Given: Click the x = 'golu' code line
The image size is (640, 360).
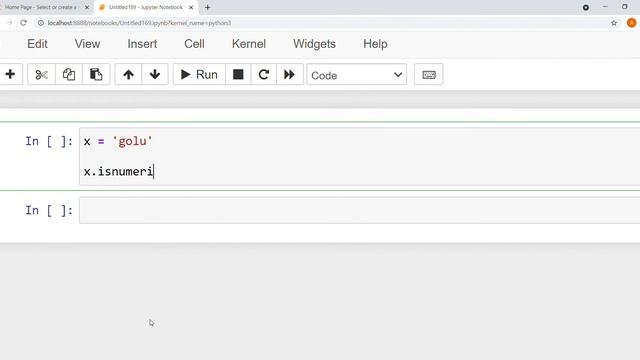Looking at the screenshot, I should [x=118, y=141].
